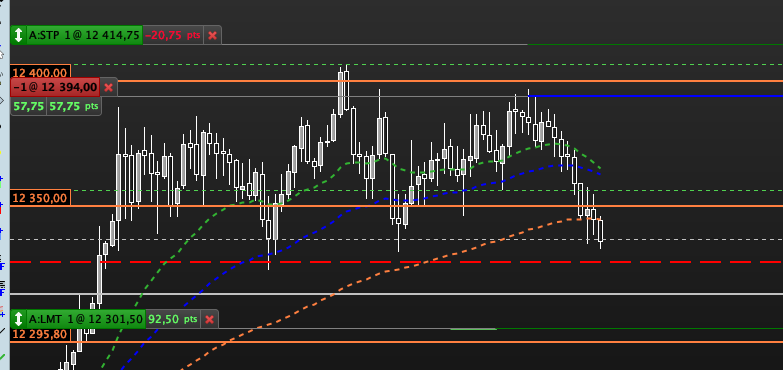Click the up-down arrow handle on A:LMT order
Image resolution: width=783 pixels, height=370 pixels.
point(18,319)
